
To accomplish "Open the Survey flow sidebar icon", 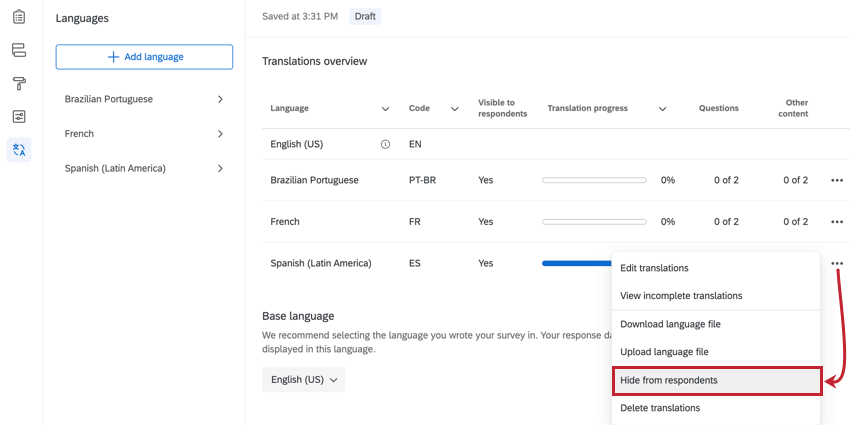I will [19, 50].
